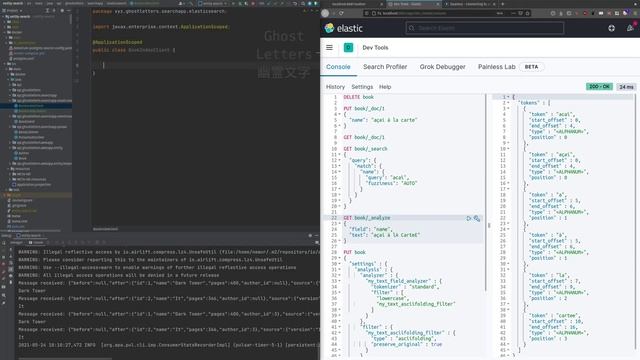Viewport: 640px width, 360px height.
Task: Open the run configuration dropdown in IntelliJ toolbar
Action: [212, 3]
